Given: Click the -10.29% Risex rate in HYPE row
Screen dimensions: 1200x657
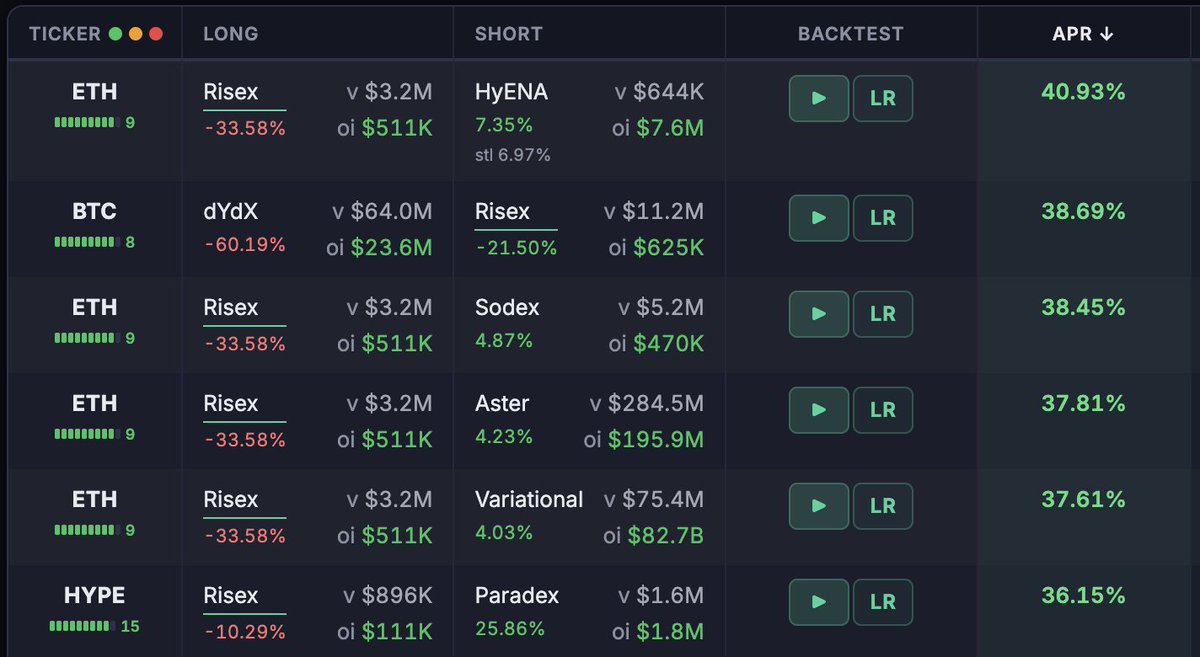Looking at the screenshot, I should pos(245,632).
